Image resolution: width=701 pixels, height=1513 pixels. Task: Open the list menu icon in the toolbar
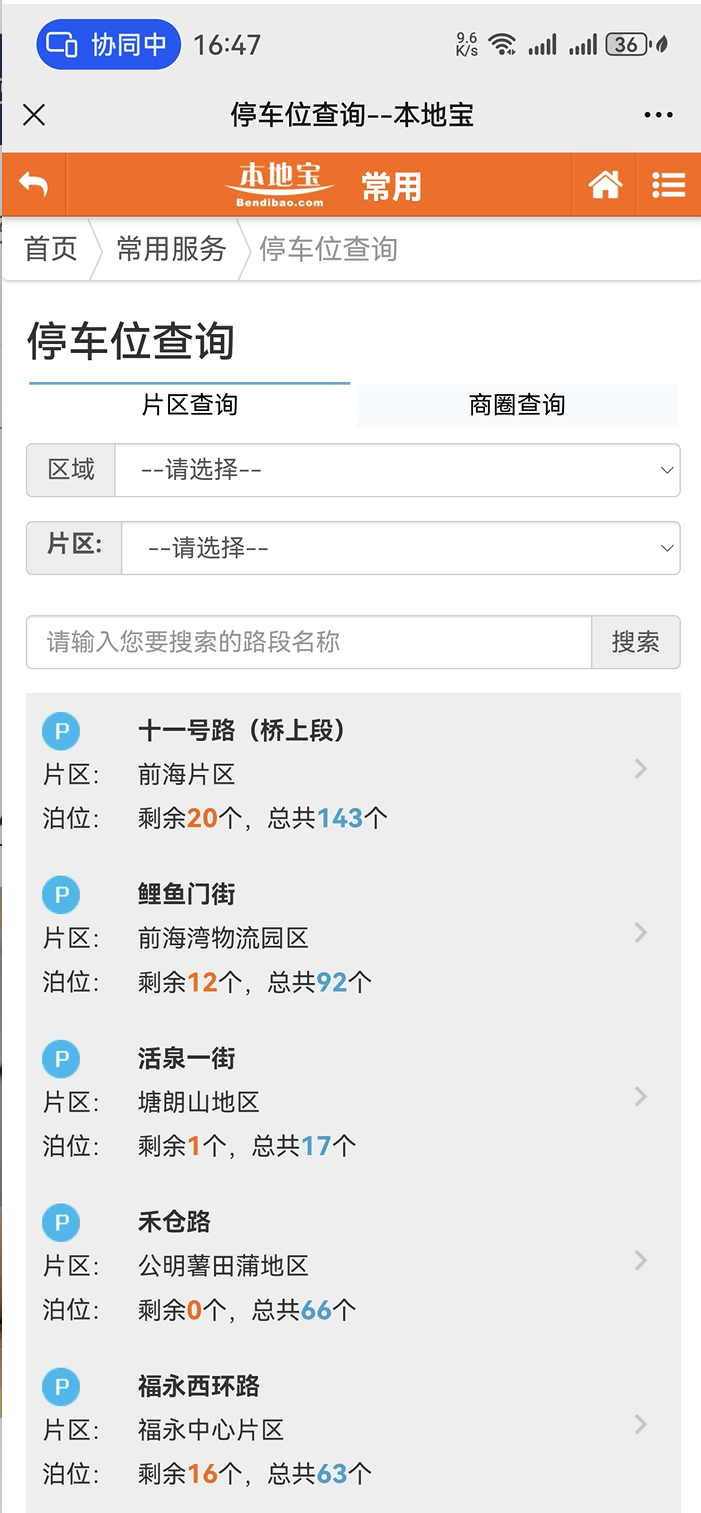668,184
